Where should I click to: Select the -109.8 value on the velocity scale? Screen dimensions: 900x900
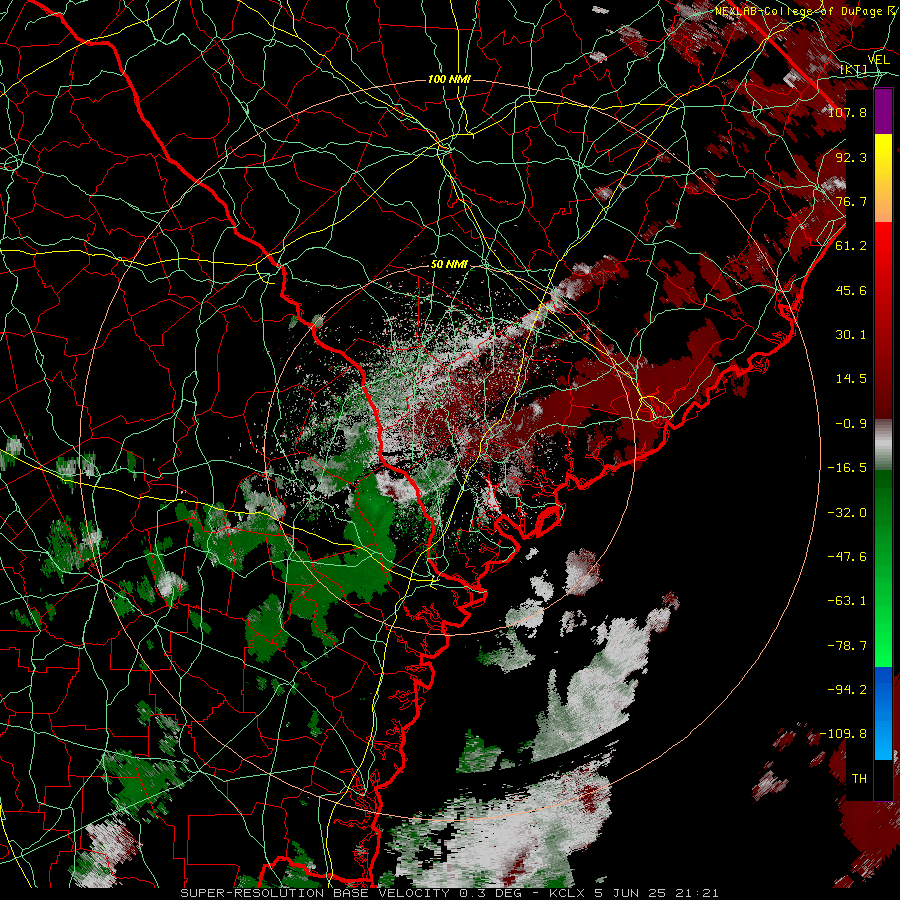[844, 734]
